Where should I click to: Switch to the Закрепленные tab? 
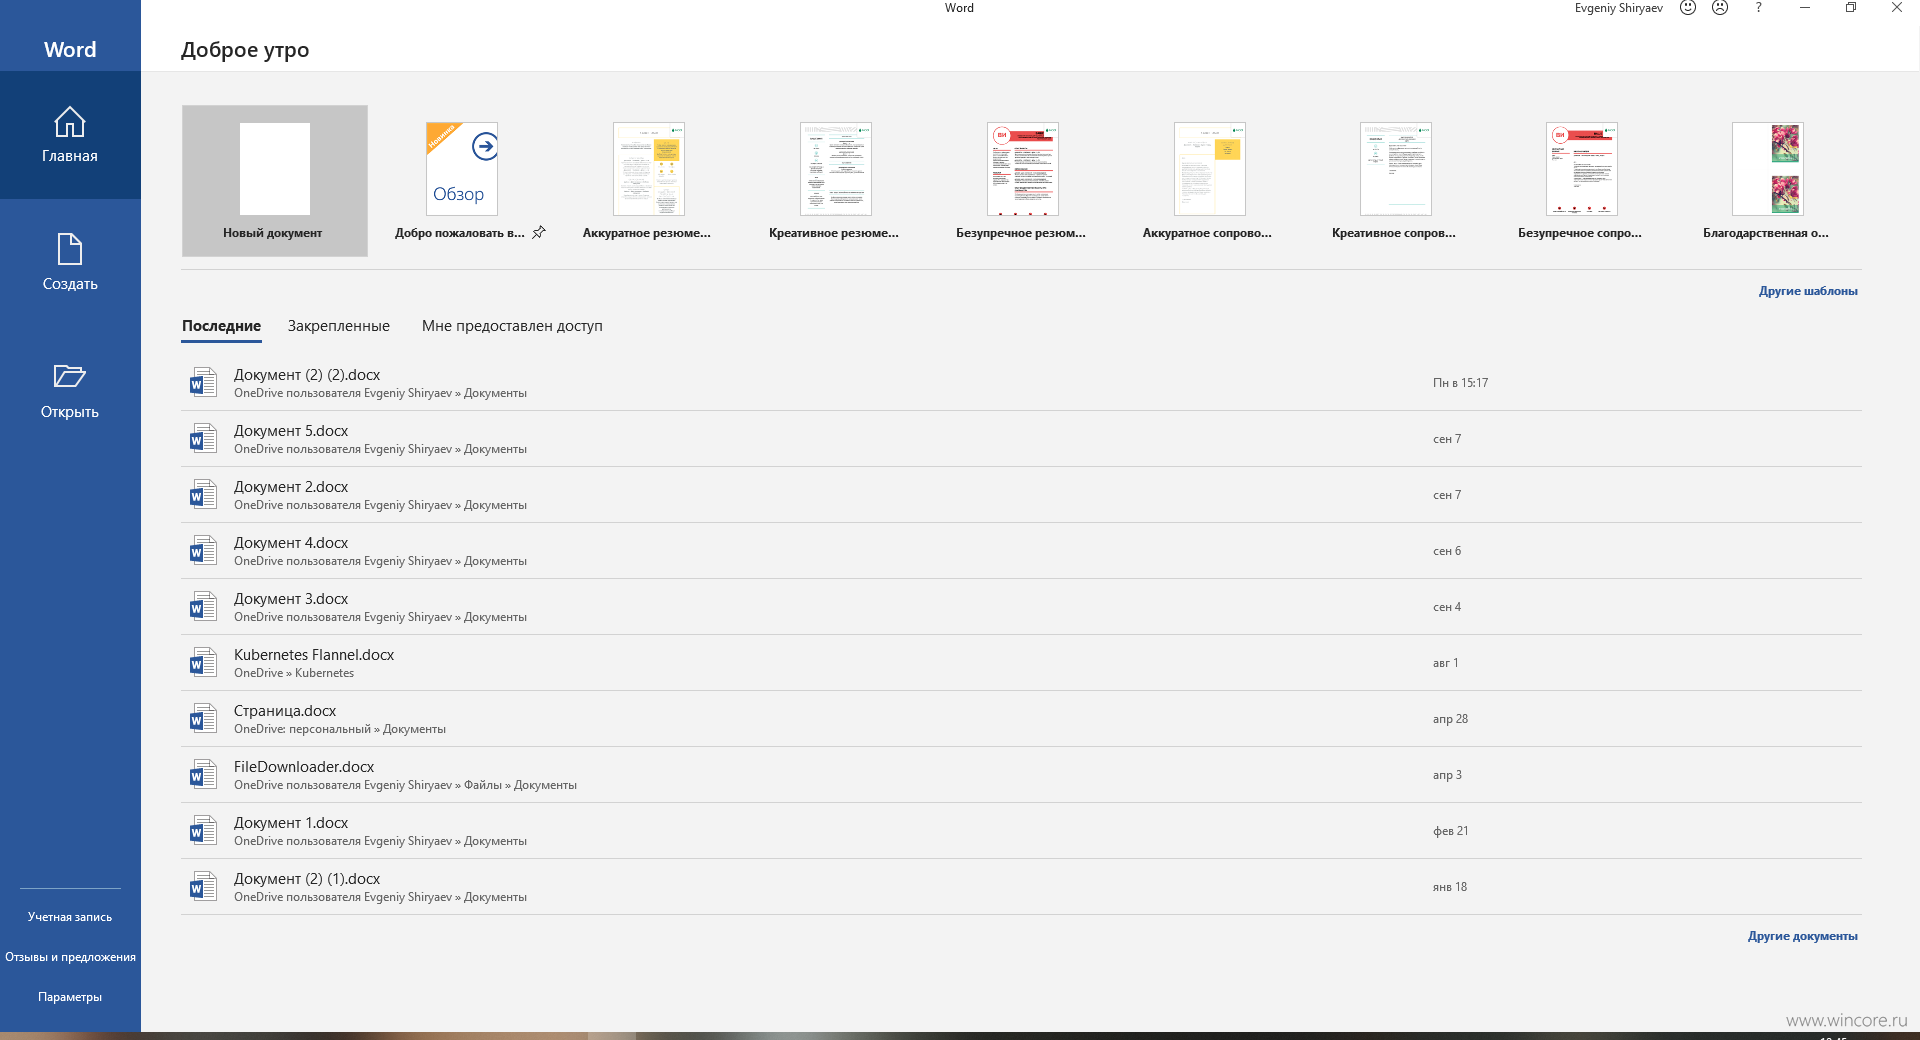(x=339, y=326)
